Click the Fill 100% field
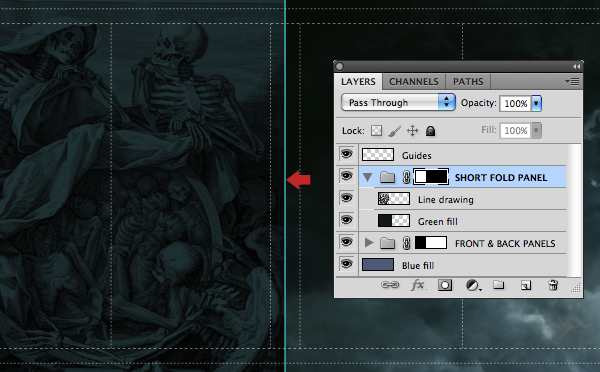The width and height of the screenshot is (600, 372). [x=515, y=131]
